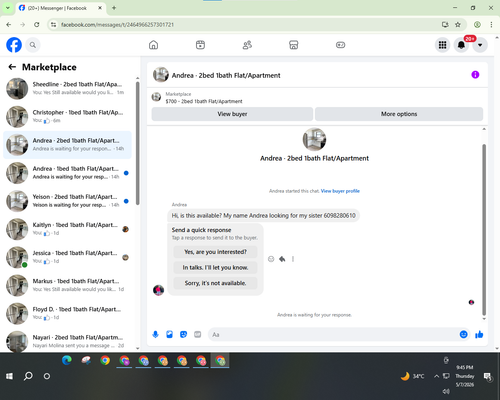Open the Windows Start menu
500x400 pixels.
(x=9, y=376)
